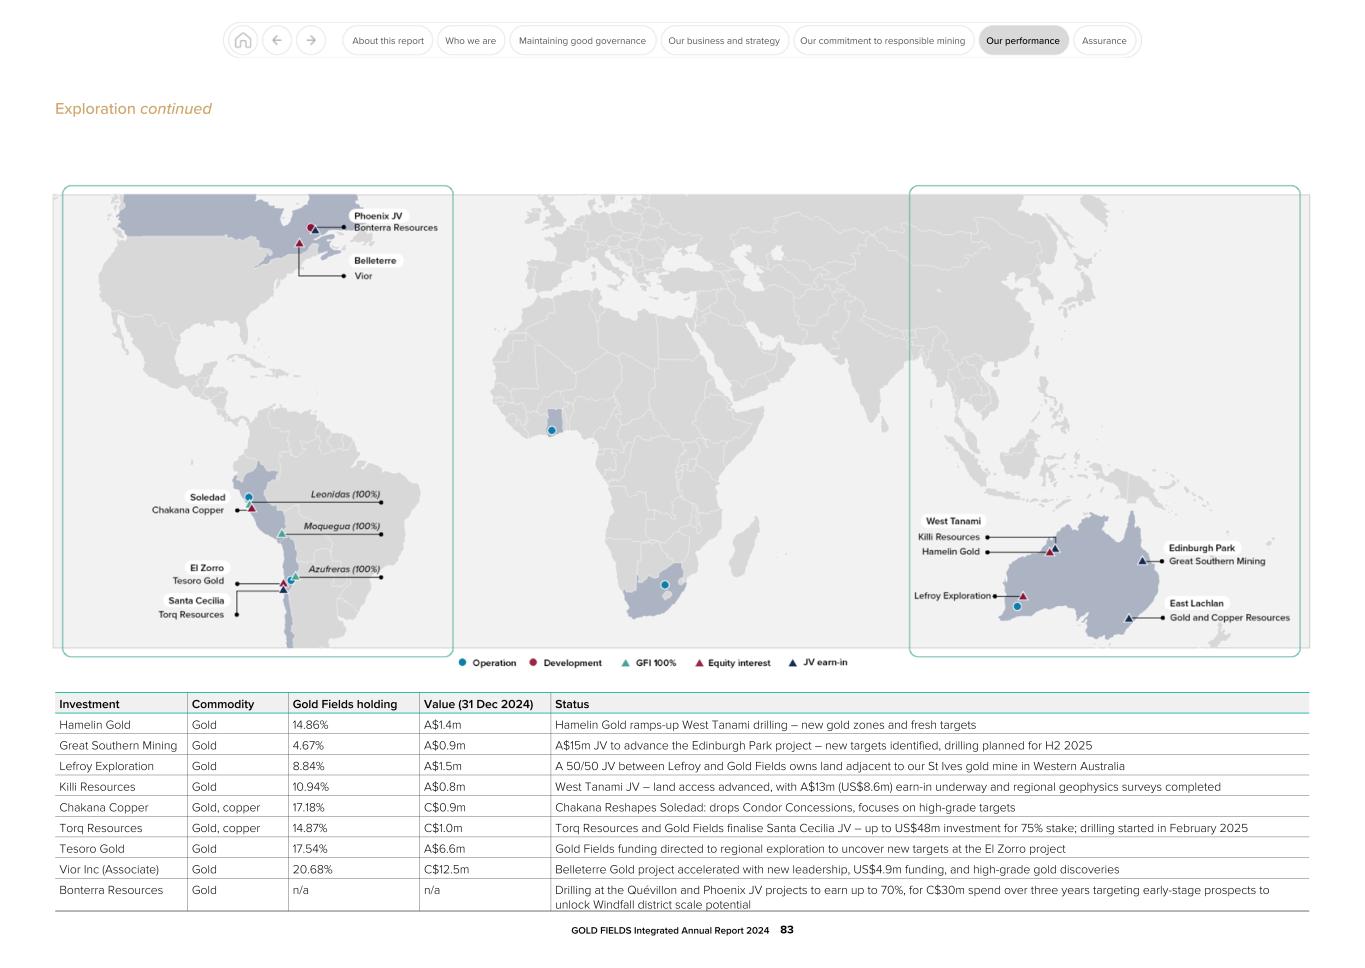Click the back arrow navigation icon
The image size is (1365, 968).
276,40
